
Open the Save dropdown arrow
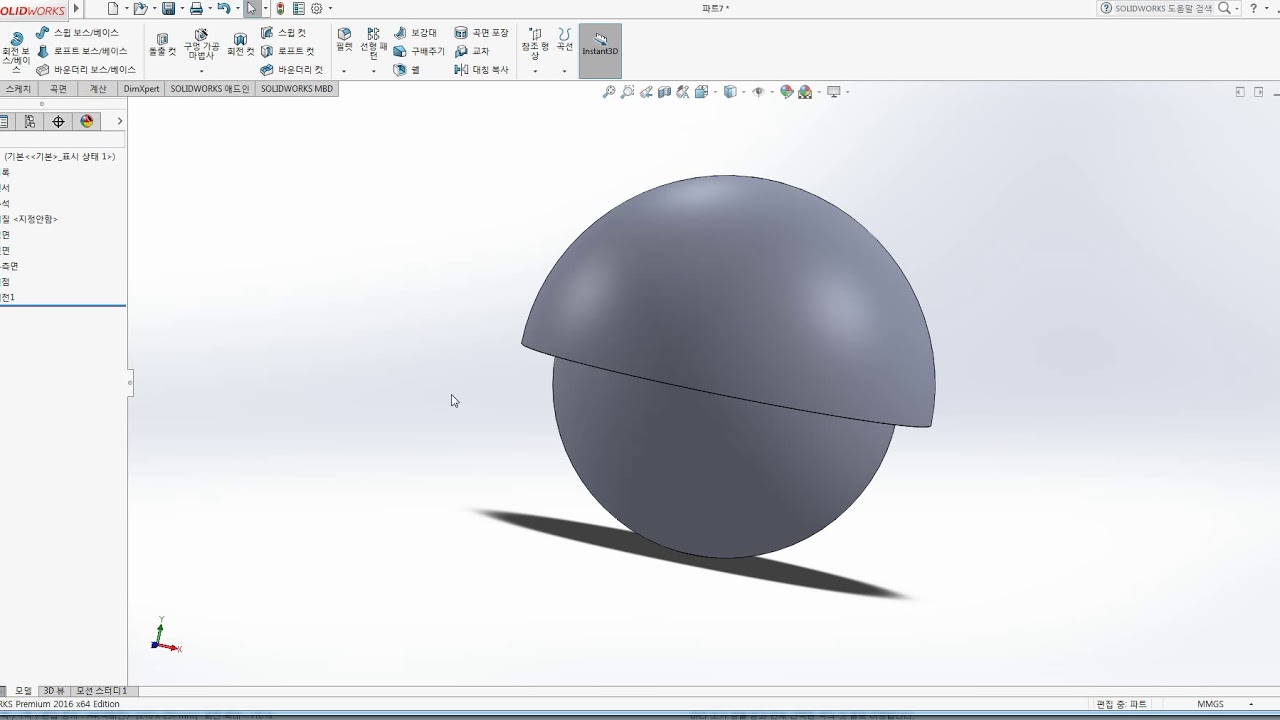point(181,9)
